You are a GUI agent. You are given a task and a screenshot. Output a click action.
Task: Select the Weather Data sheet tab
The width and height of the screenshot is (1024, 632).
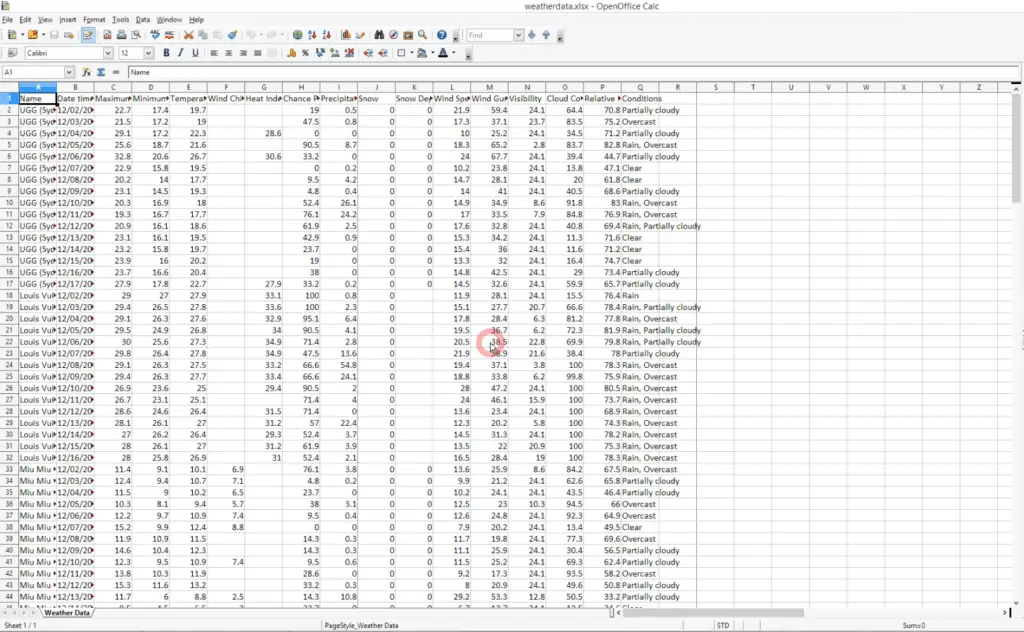[68, 613]
